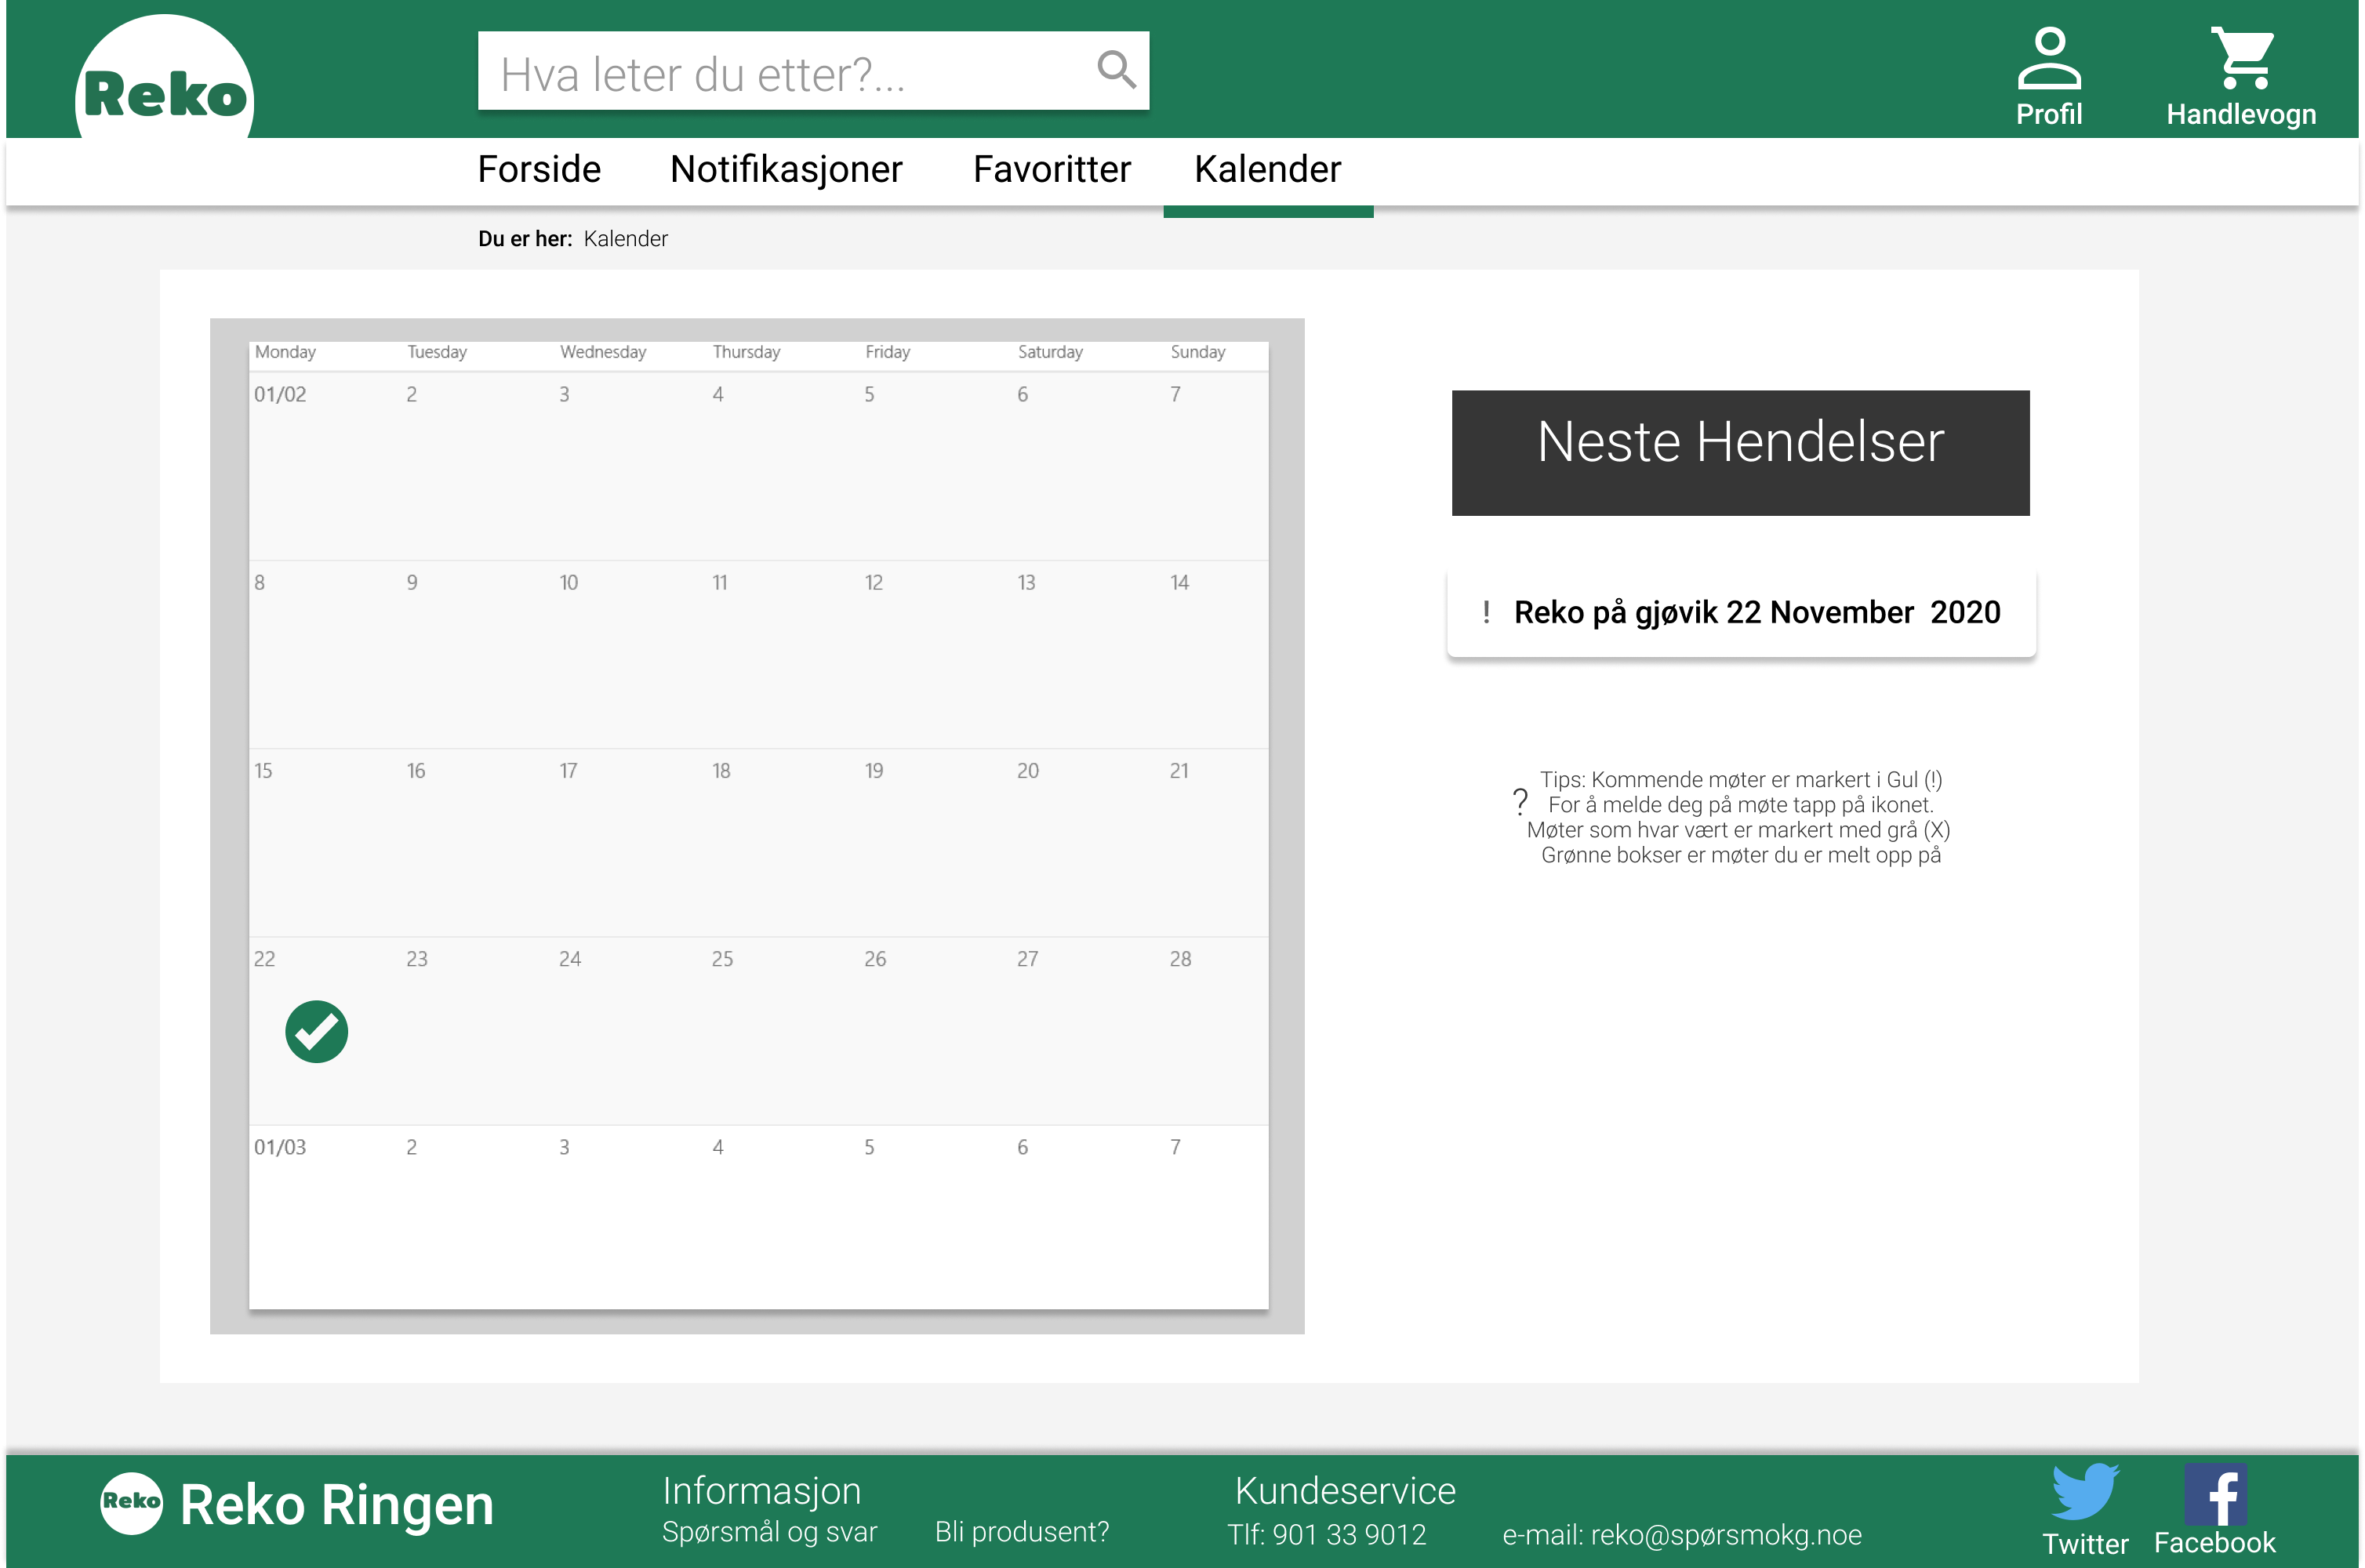Viewport: 2365px width, 1568px height.
Task: Select the Kalender tab
Action: click(1268, 169)
